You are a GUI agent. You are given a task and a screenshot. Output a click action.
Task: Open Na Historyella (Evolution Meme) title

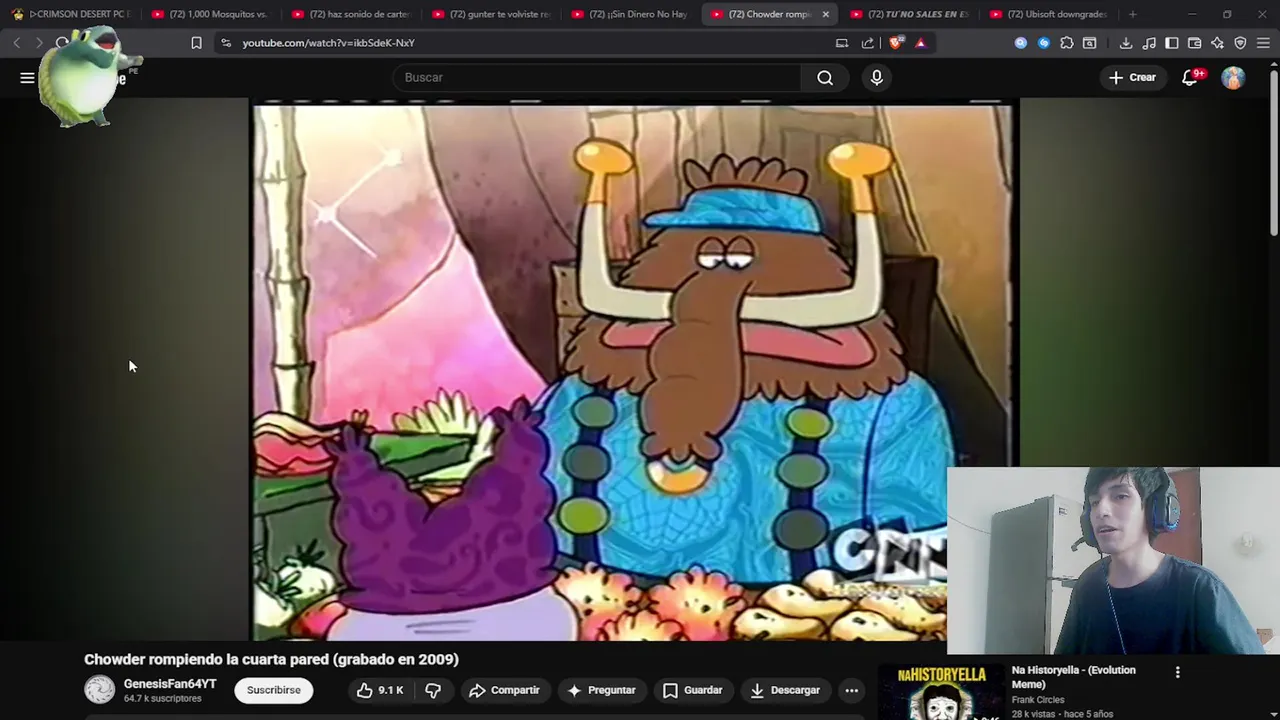(1074, 677)
